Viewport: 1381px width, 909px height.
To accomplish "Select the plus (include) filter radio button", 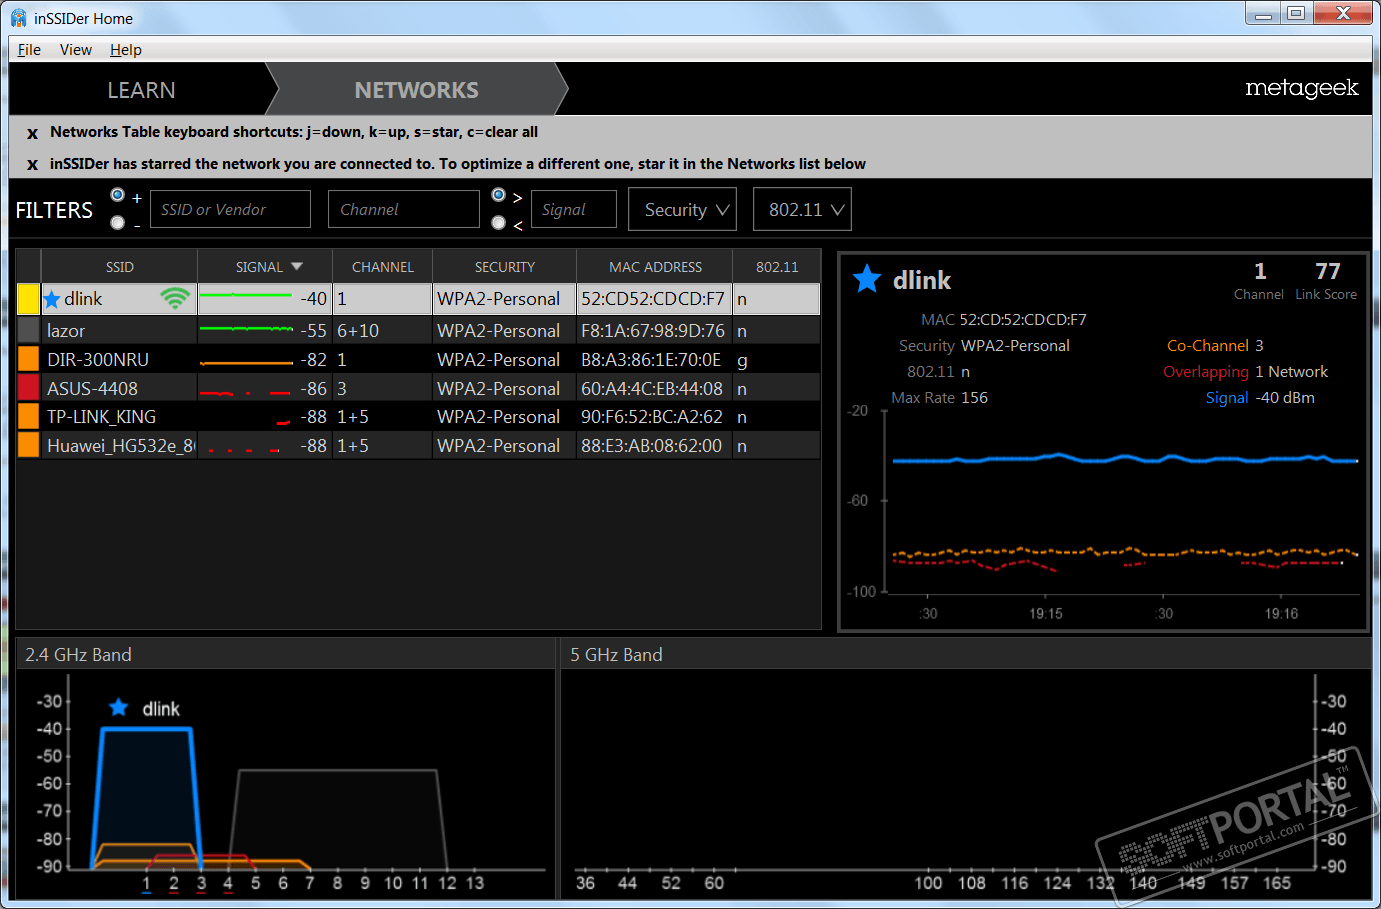I will point(118,195).
